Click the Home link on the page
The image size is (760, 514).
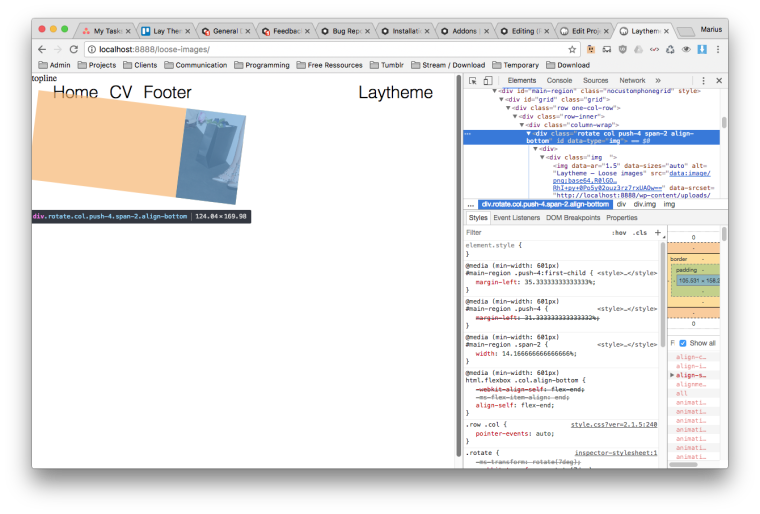click(76, 93)
